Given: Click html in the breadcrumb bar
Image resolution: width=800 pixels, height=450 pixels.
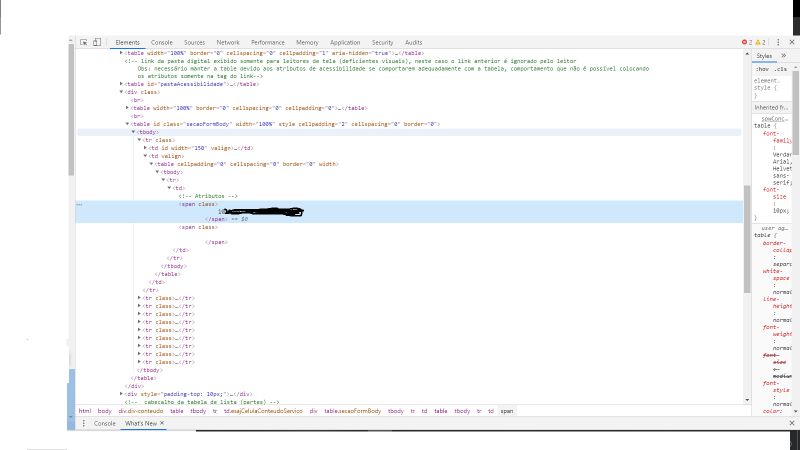Looking at the screenshot, I should pyautogui.click(x=85, y=411).
